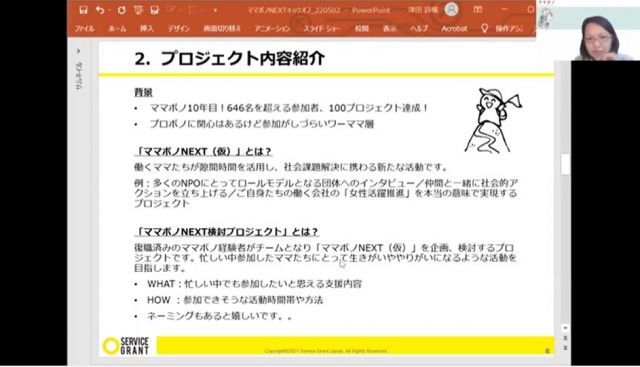Click the 操作アシスト search field
The height and width of the screenshot is (367, 640).
coord(509,29)
